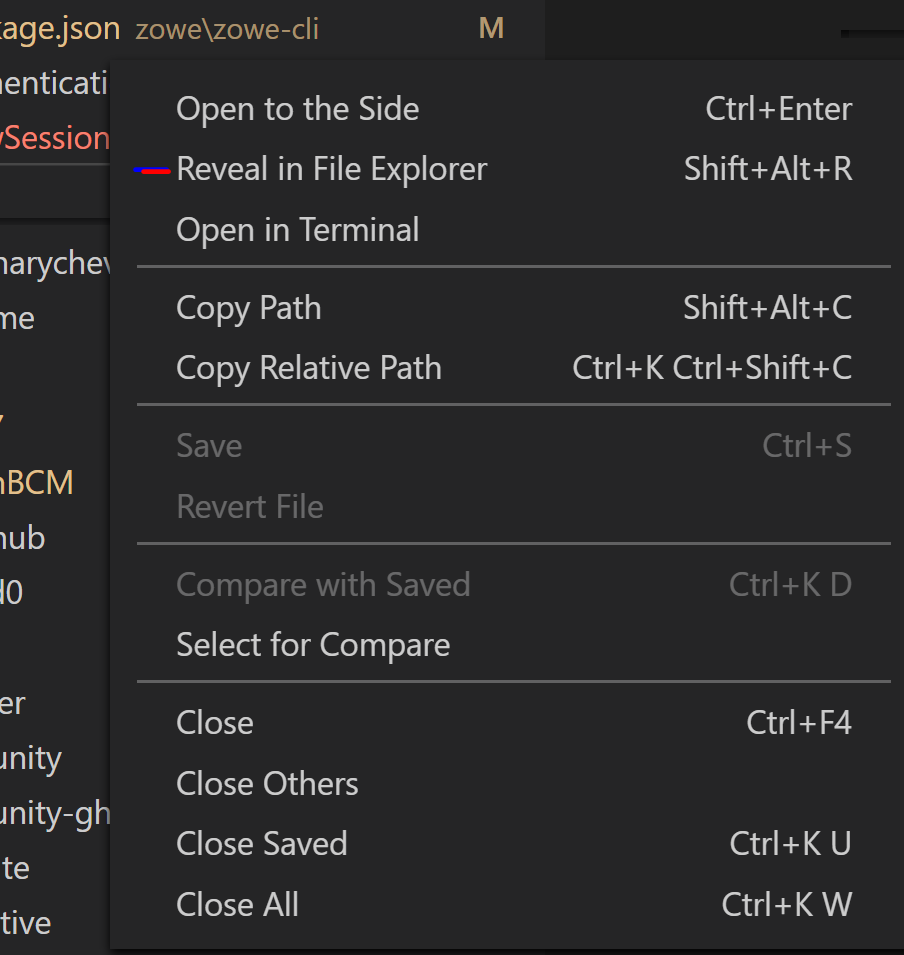The height and width of the screenshot is (955, 904).
Task: Click 'Copy Path' in the context menu
Action: click(248, 307)
